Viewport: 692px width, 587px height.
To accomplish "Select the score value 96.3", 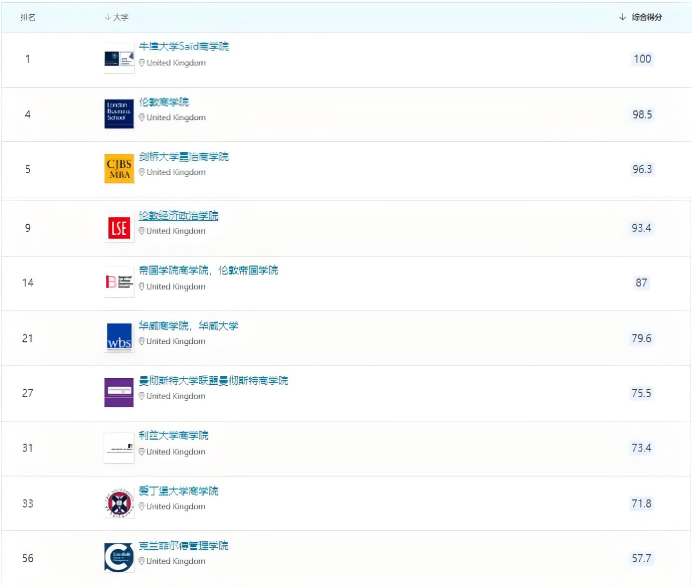I will pos(642,169).
